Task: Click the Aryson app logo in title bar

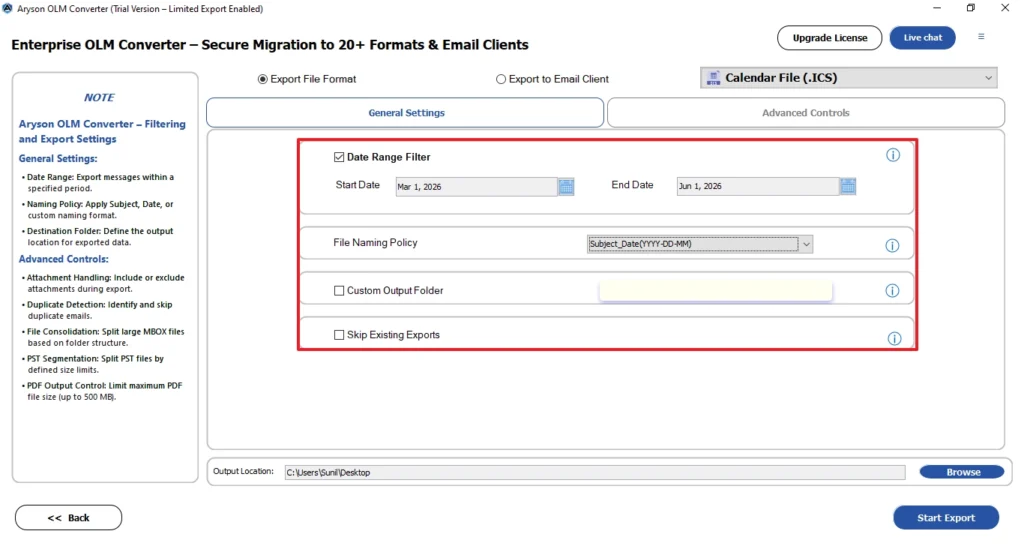Action: [7, 8]
